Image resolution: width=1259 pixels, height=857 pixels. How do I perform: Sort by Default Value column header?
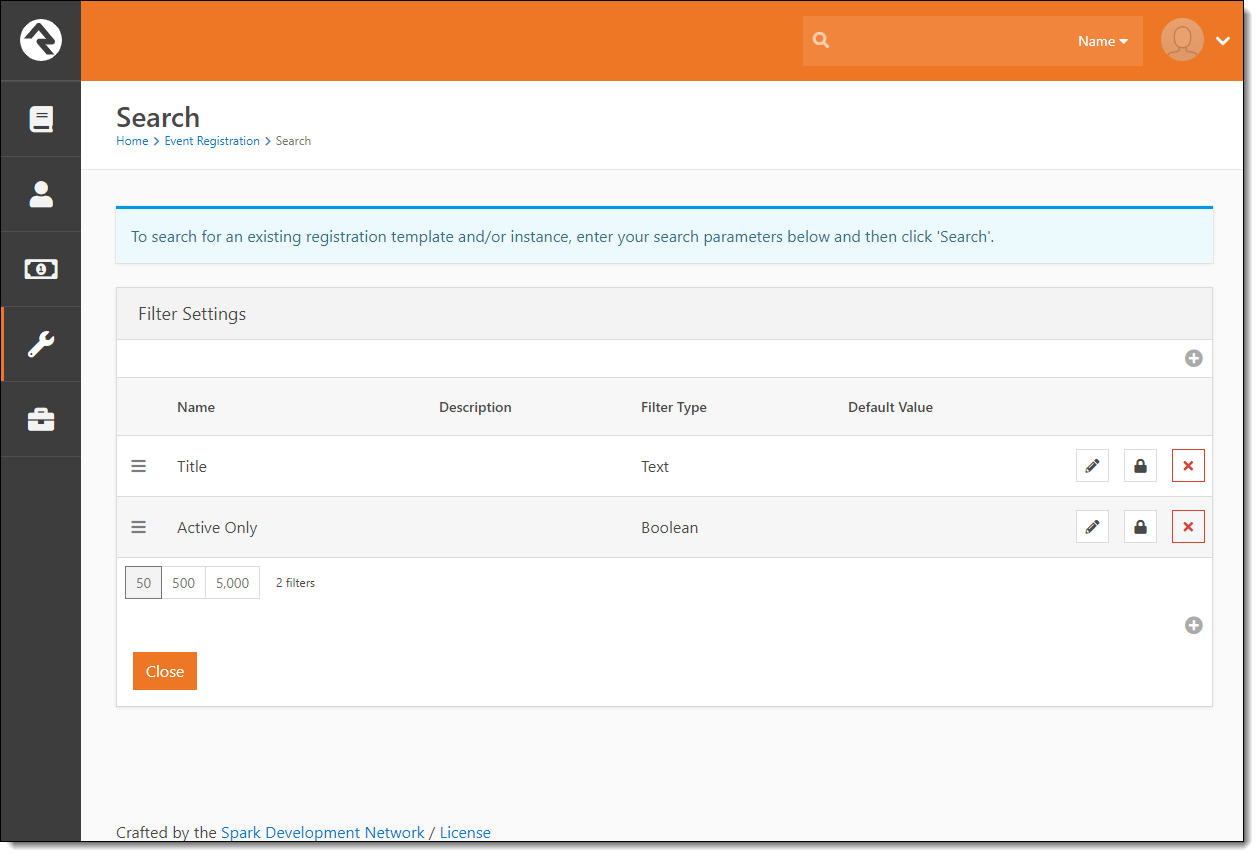pyautogui.click(x=890, y=407)
